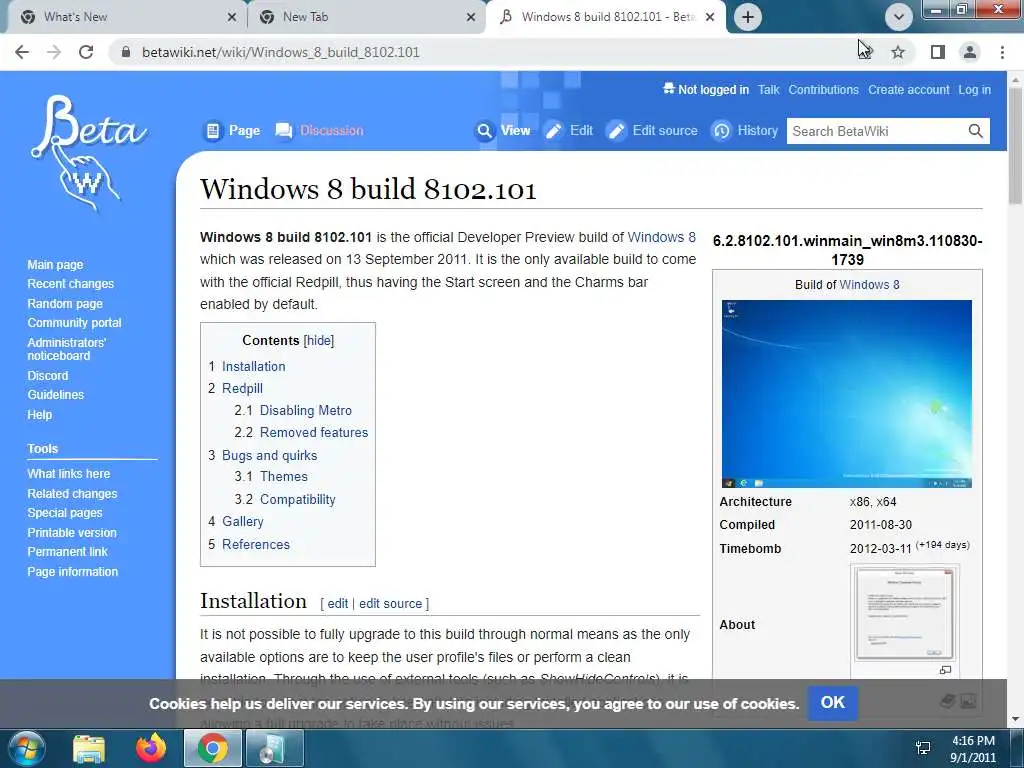Open Page information
The height and width of the screenshot is (768, 1024).
[x=72, y=571]
